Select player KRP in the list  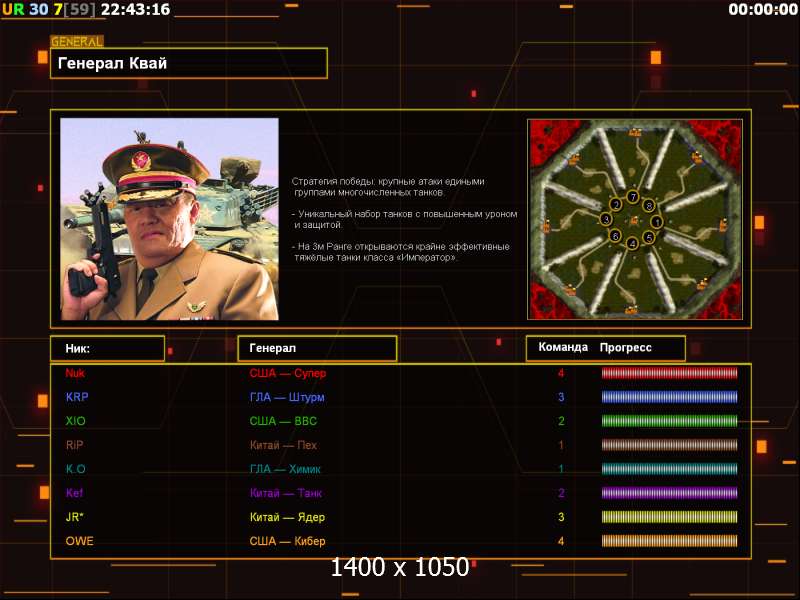[77, 397]
